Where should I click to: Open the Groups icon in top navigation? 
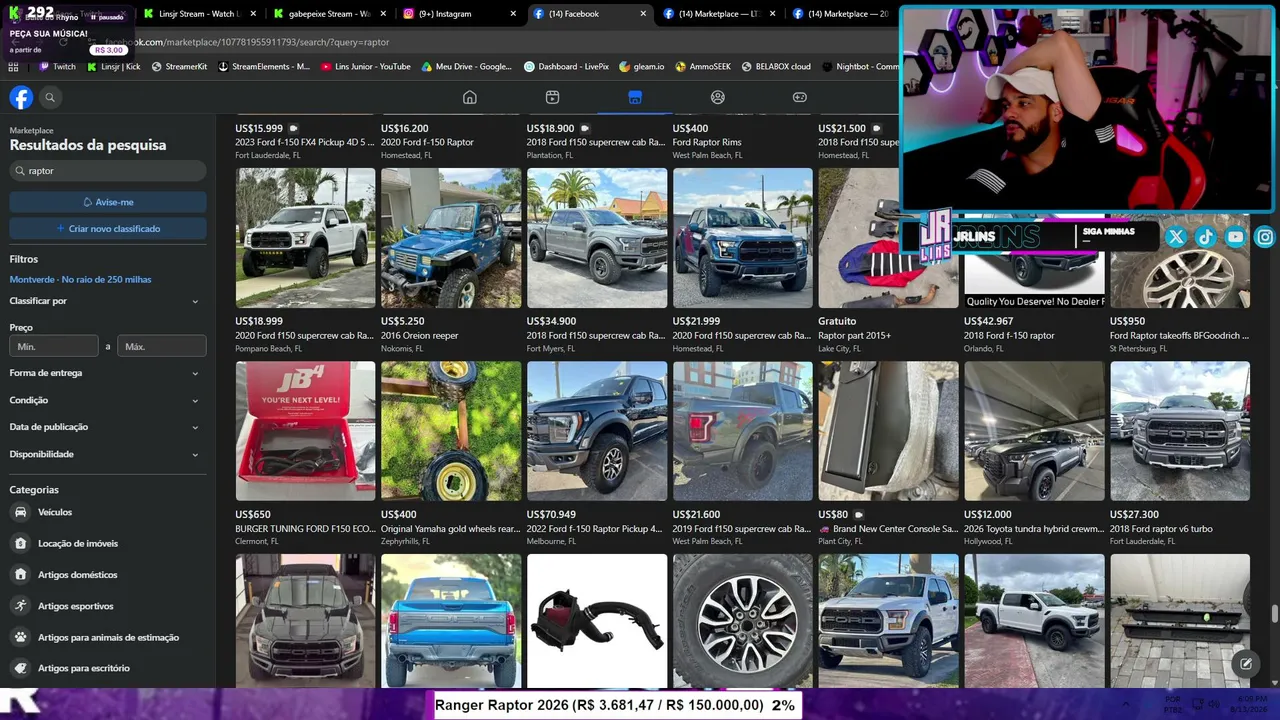pos(717,97)
